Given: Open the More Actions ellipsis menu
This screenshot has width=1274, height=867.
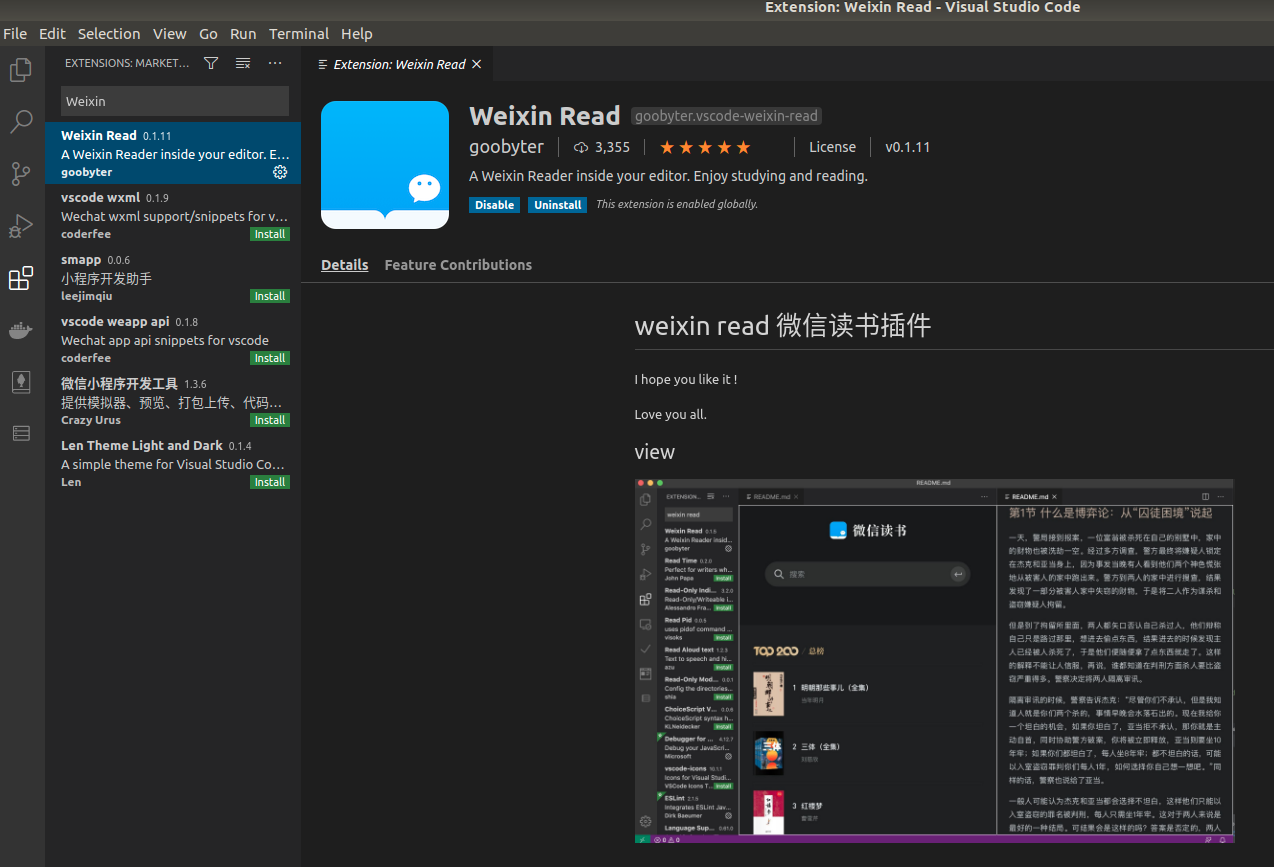Looking at the screenshot, I should (275, 63).
